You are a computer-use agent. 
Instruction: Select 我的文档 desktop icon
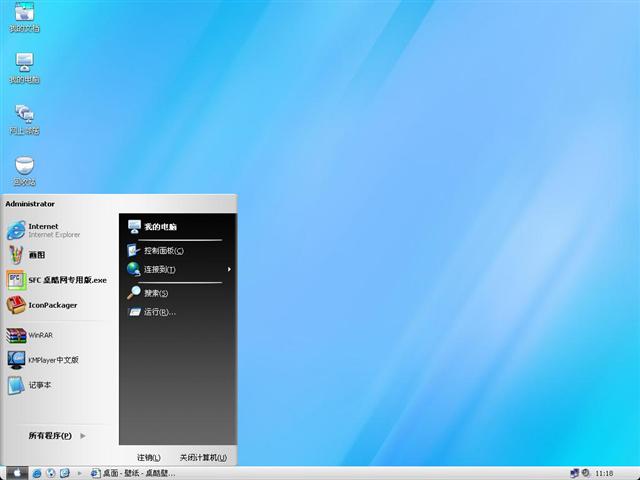tap(24, 17)
